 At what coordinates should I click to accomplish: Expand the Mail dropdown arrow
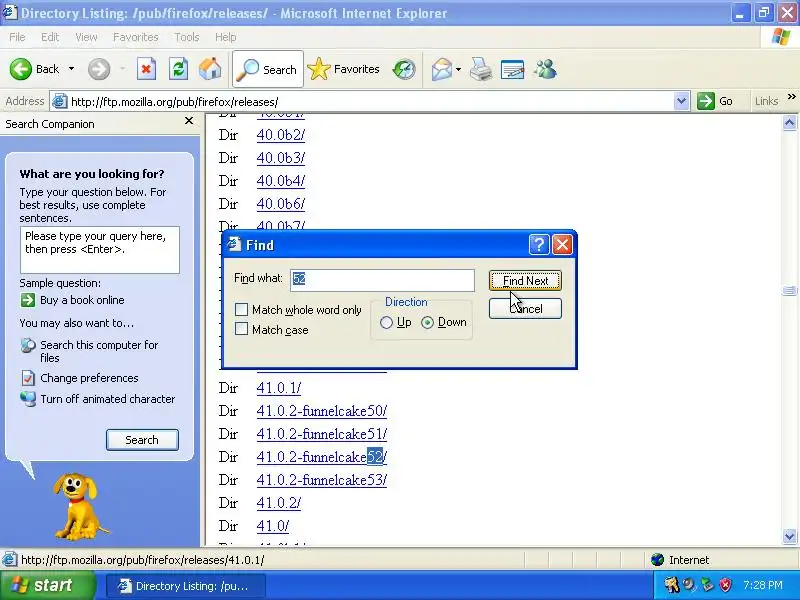point(458,69)
